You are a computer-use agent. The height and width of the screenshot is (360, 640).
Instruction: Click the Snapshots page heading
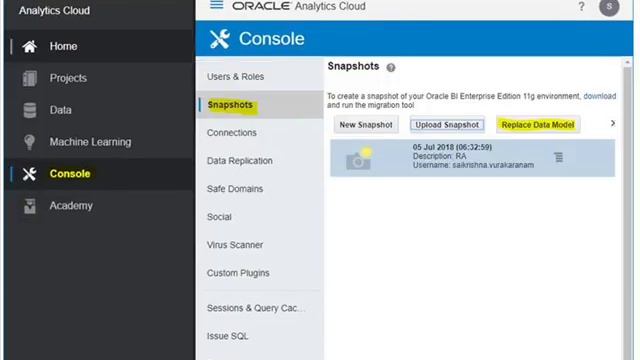(x=353, y=67)
